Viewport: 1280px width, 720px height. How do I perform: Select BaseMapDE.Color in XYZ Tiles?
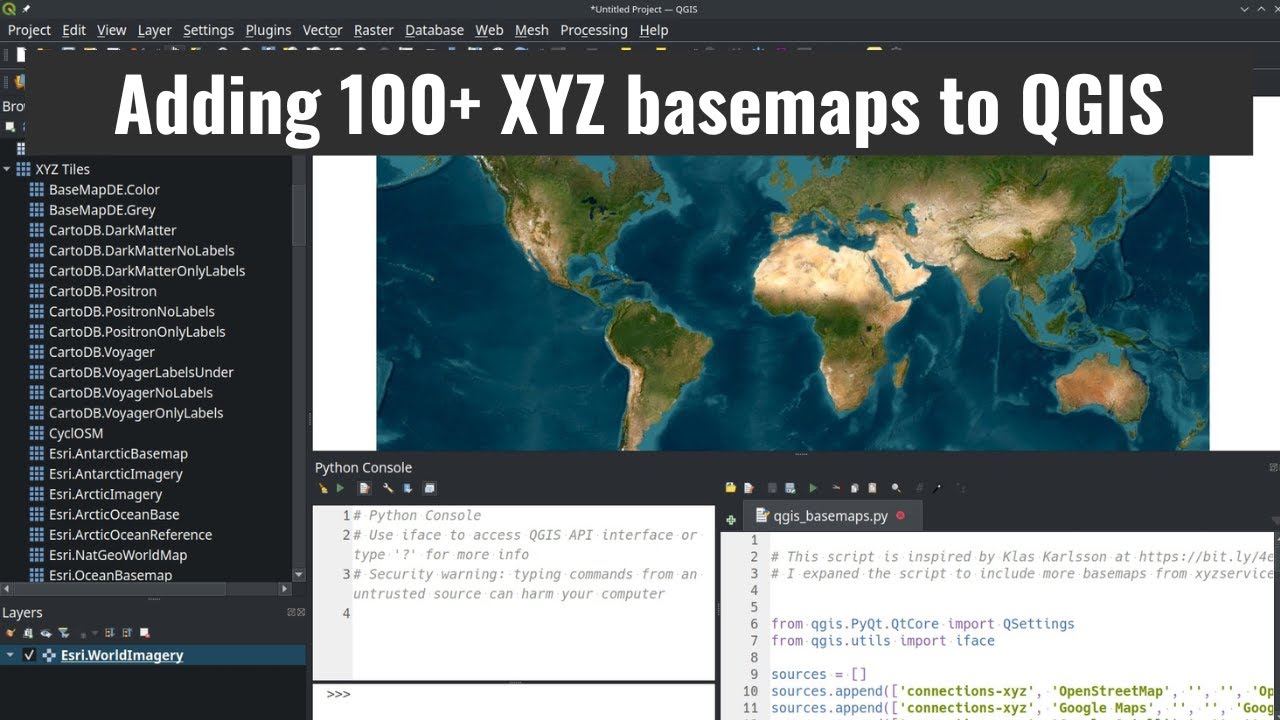coord(104,189)
